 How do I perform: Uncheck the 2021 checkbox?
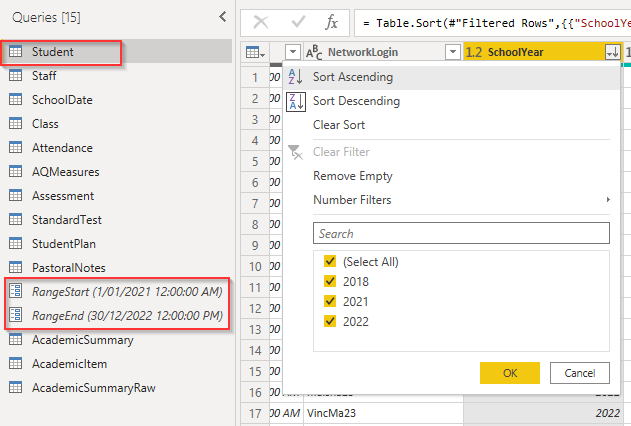330,301
